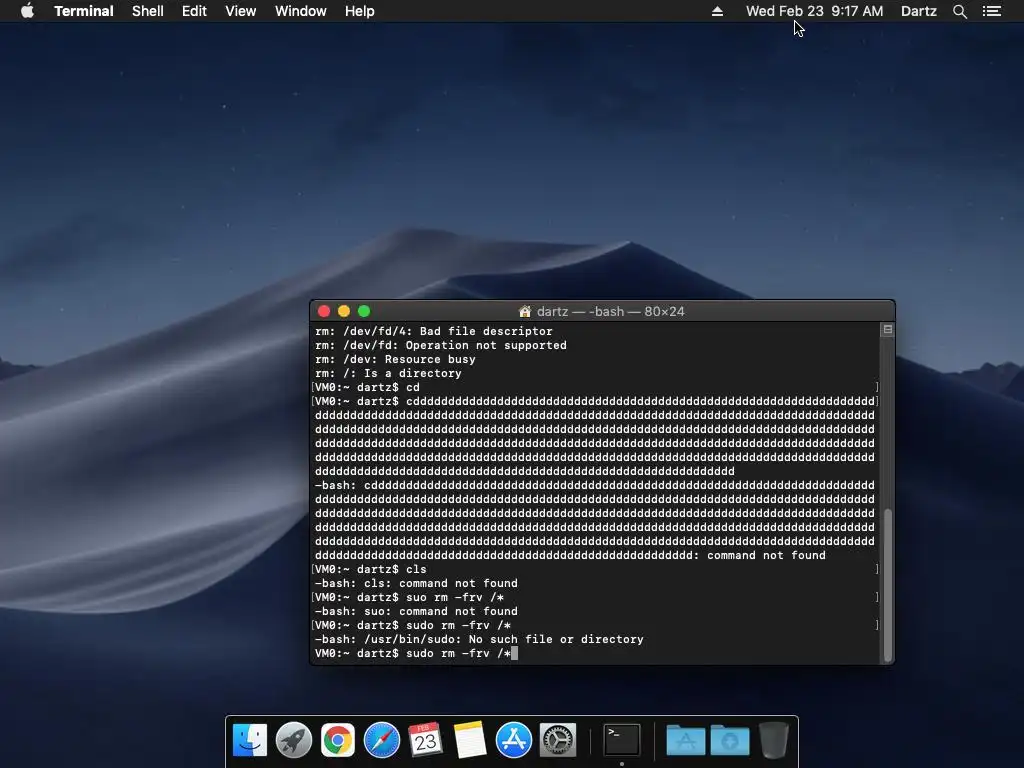This screenshot has width=1024, height=768.
Task: Click the home proxy icon in title bar
Action: coord(524,312)
